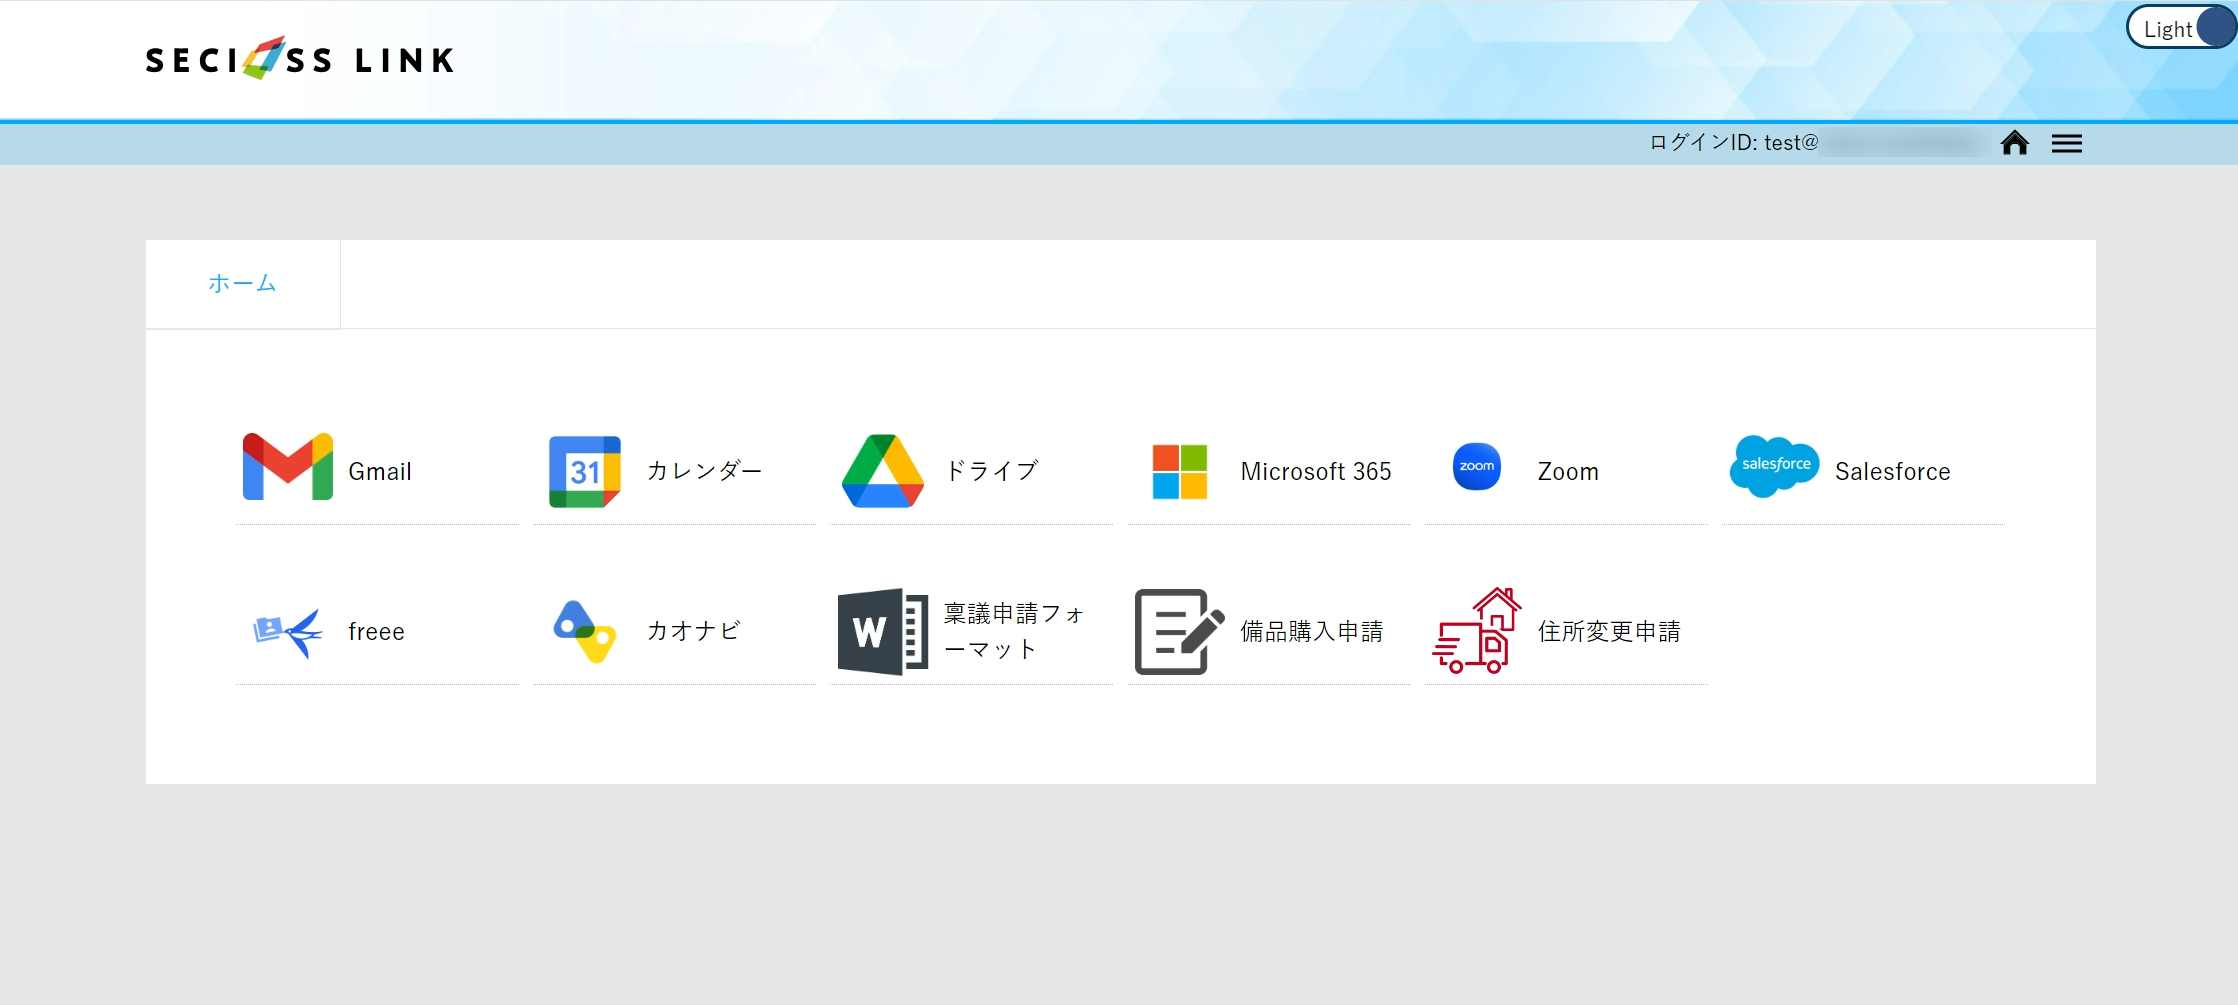Click the Salesforce text label

click(1893, 472)
